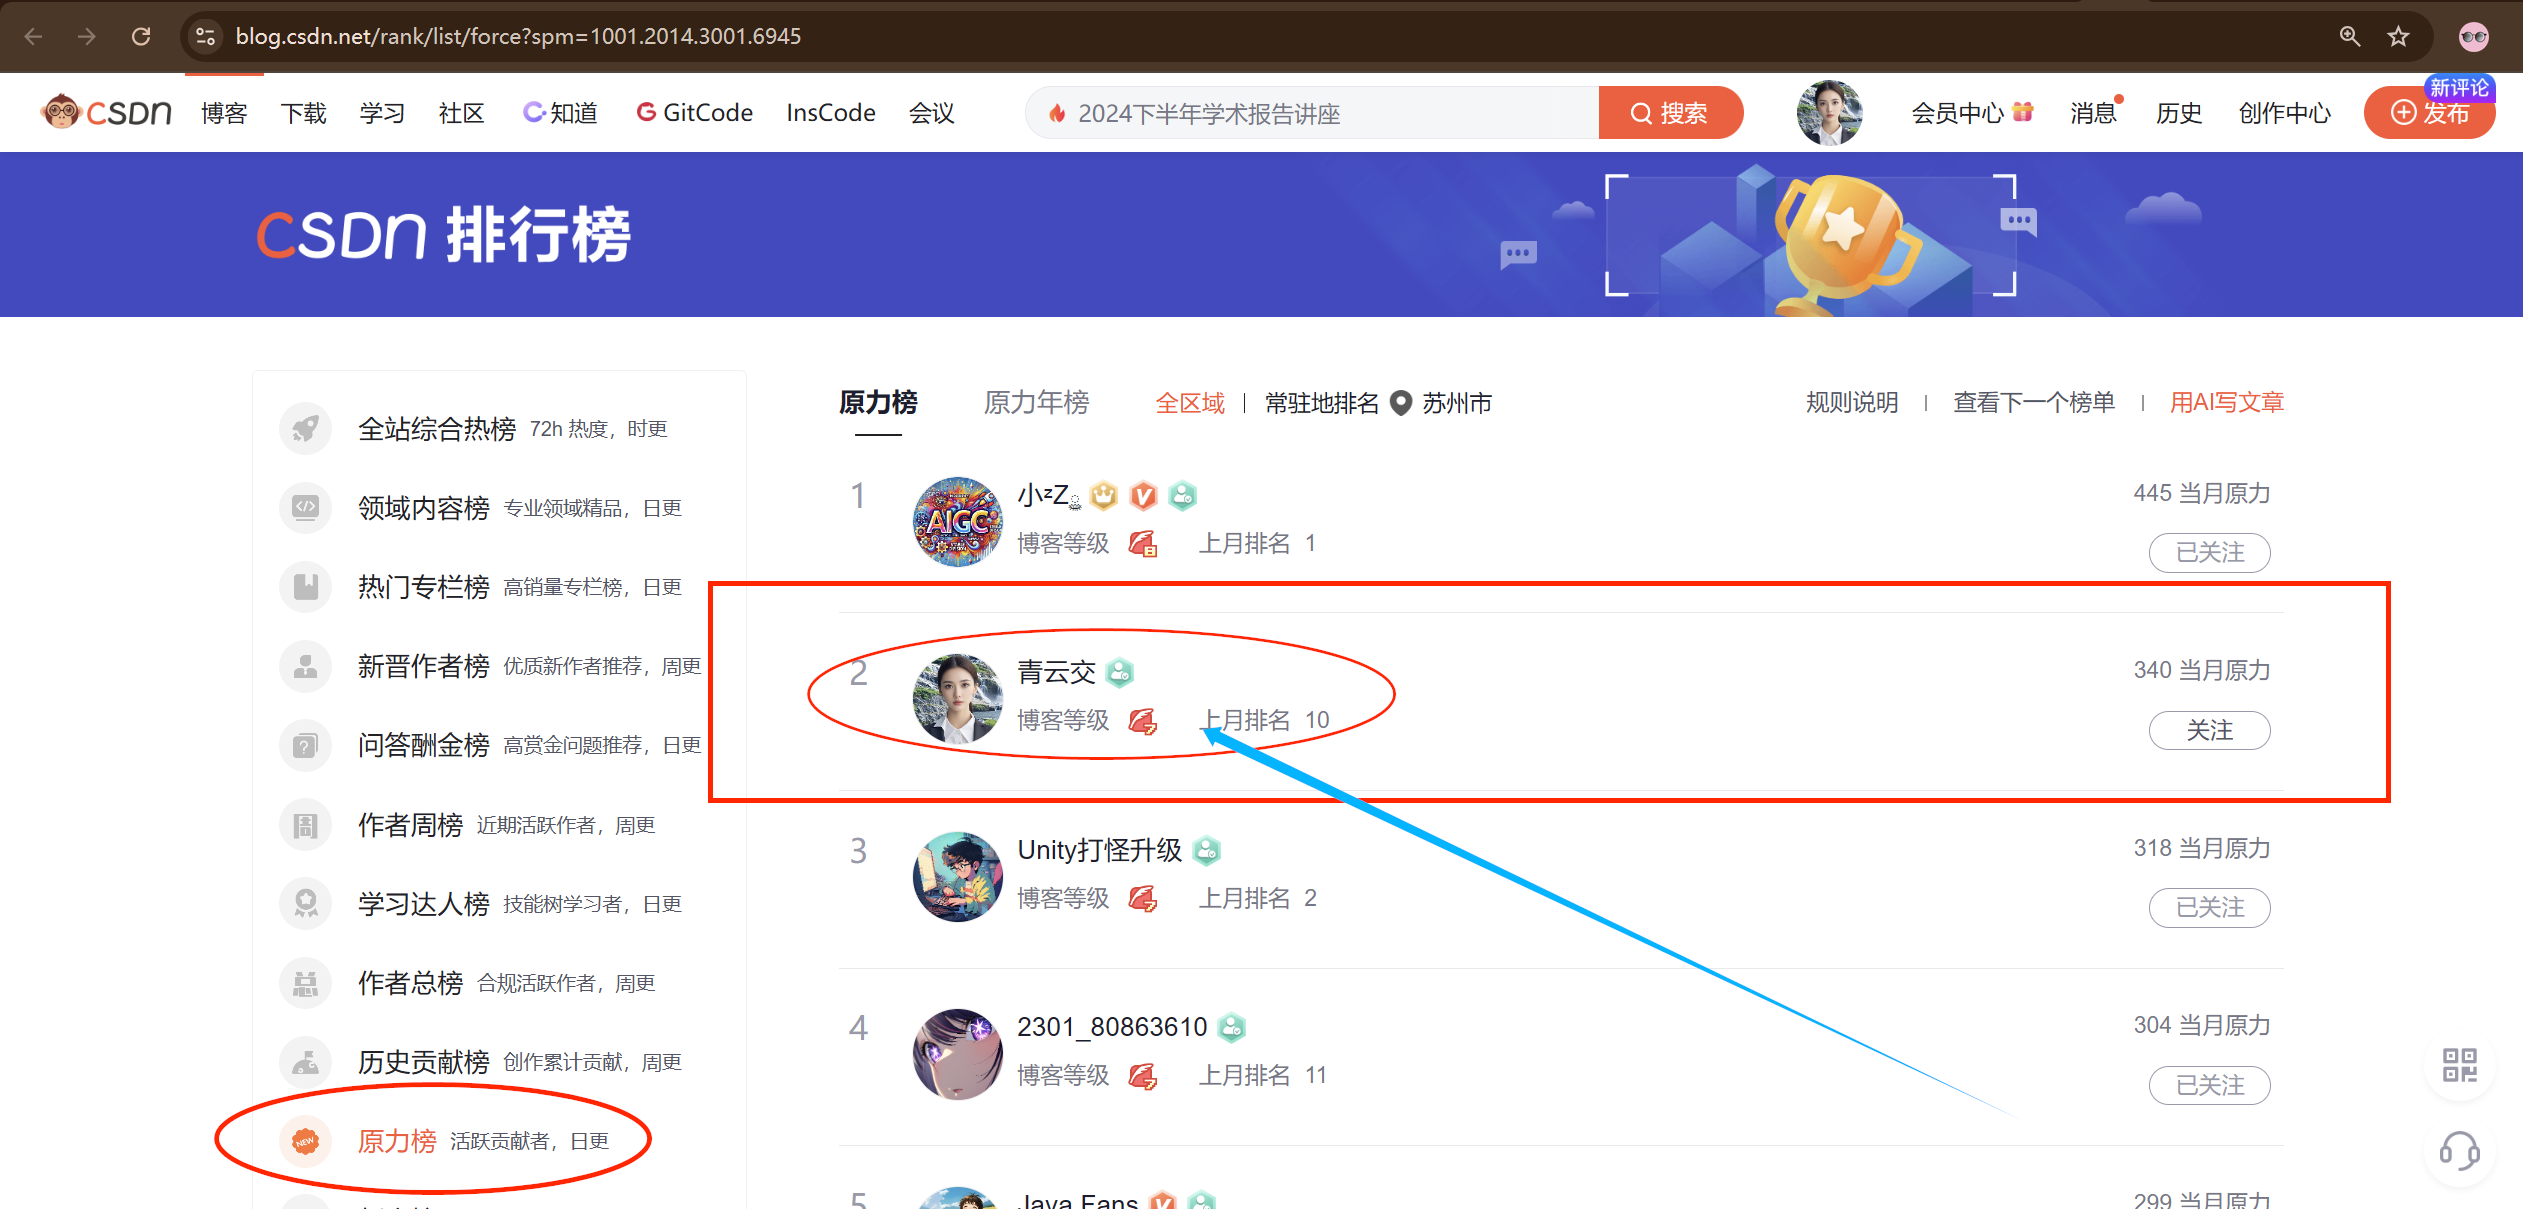The height and width of the screenshot is (1209, 2523).
Task: Unfollow 小zZ via the 已关注 button
Action: coord(2209,552)
